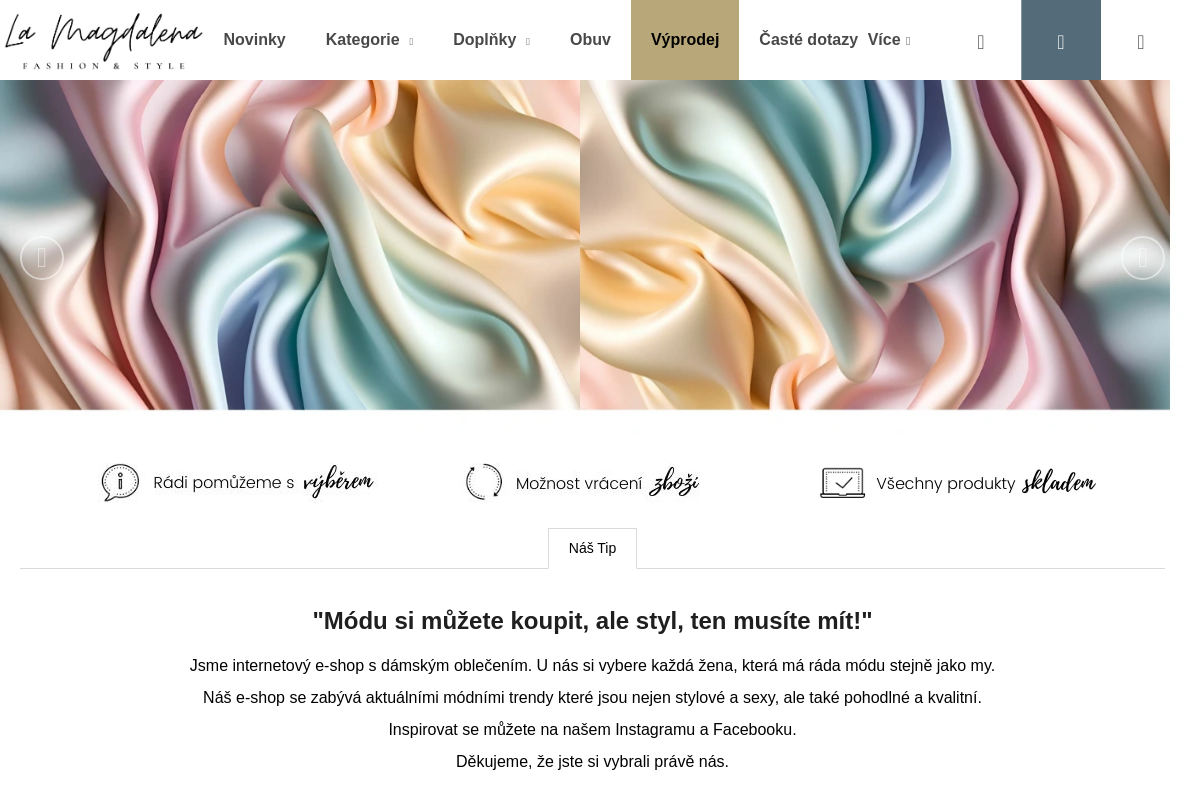The width and height of the screenshot is (1200, 800).
Task: Click the rightmost header icon
Action: [x=1141, y=42]
